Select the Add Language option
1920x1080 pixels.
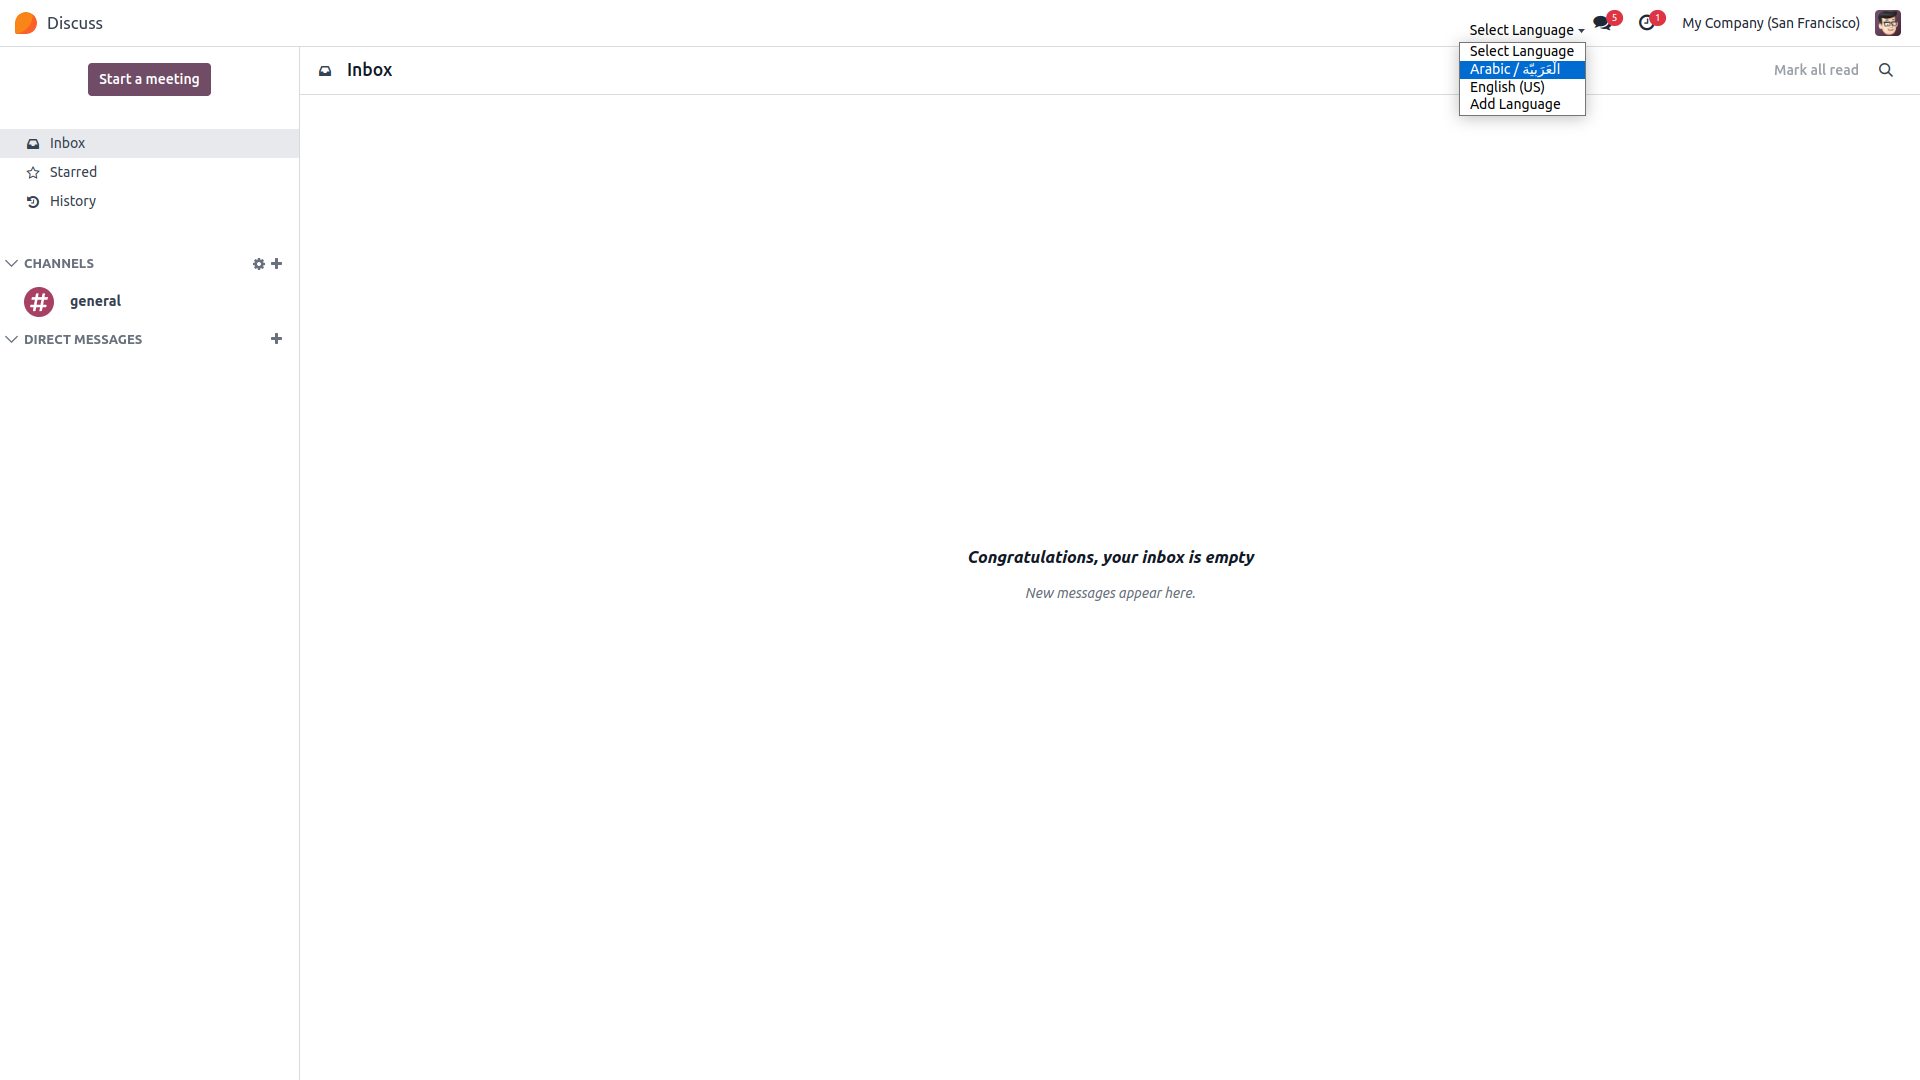[1515, 104]
